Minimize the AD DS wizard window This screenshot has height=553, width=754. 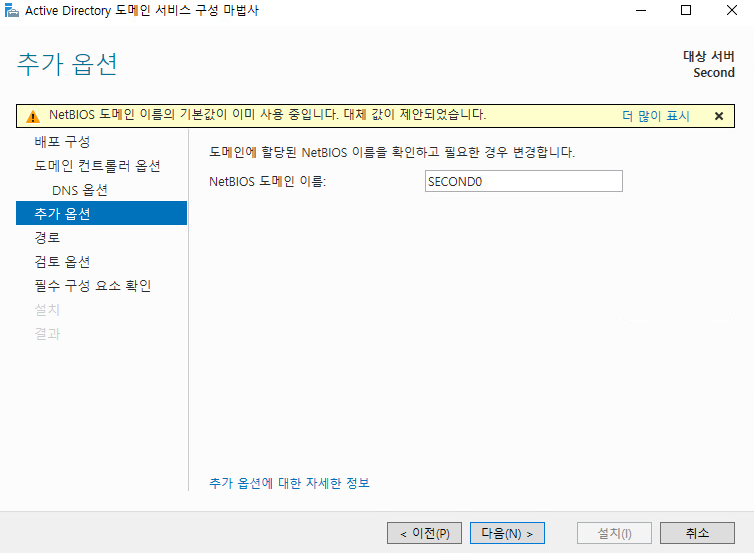click(x=641, y=10)
